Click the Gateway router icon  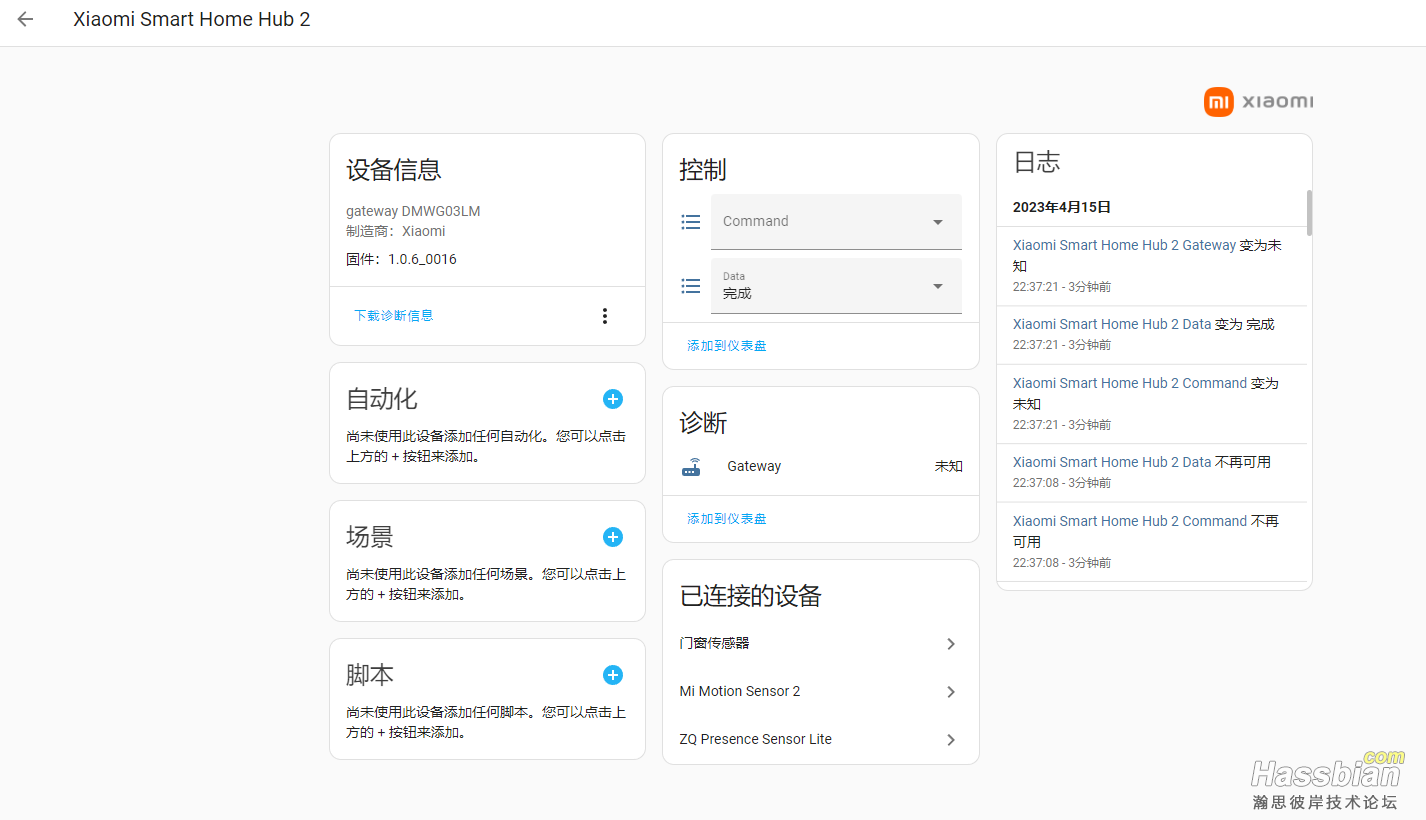[691, 467]
